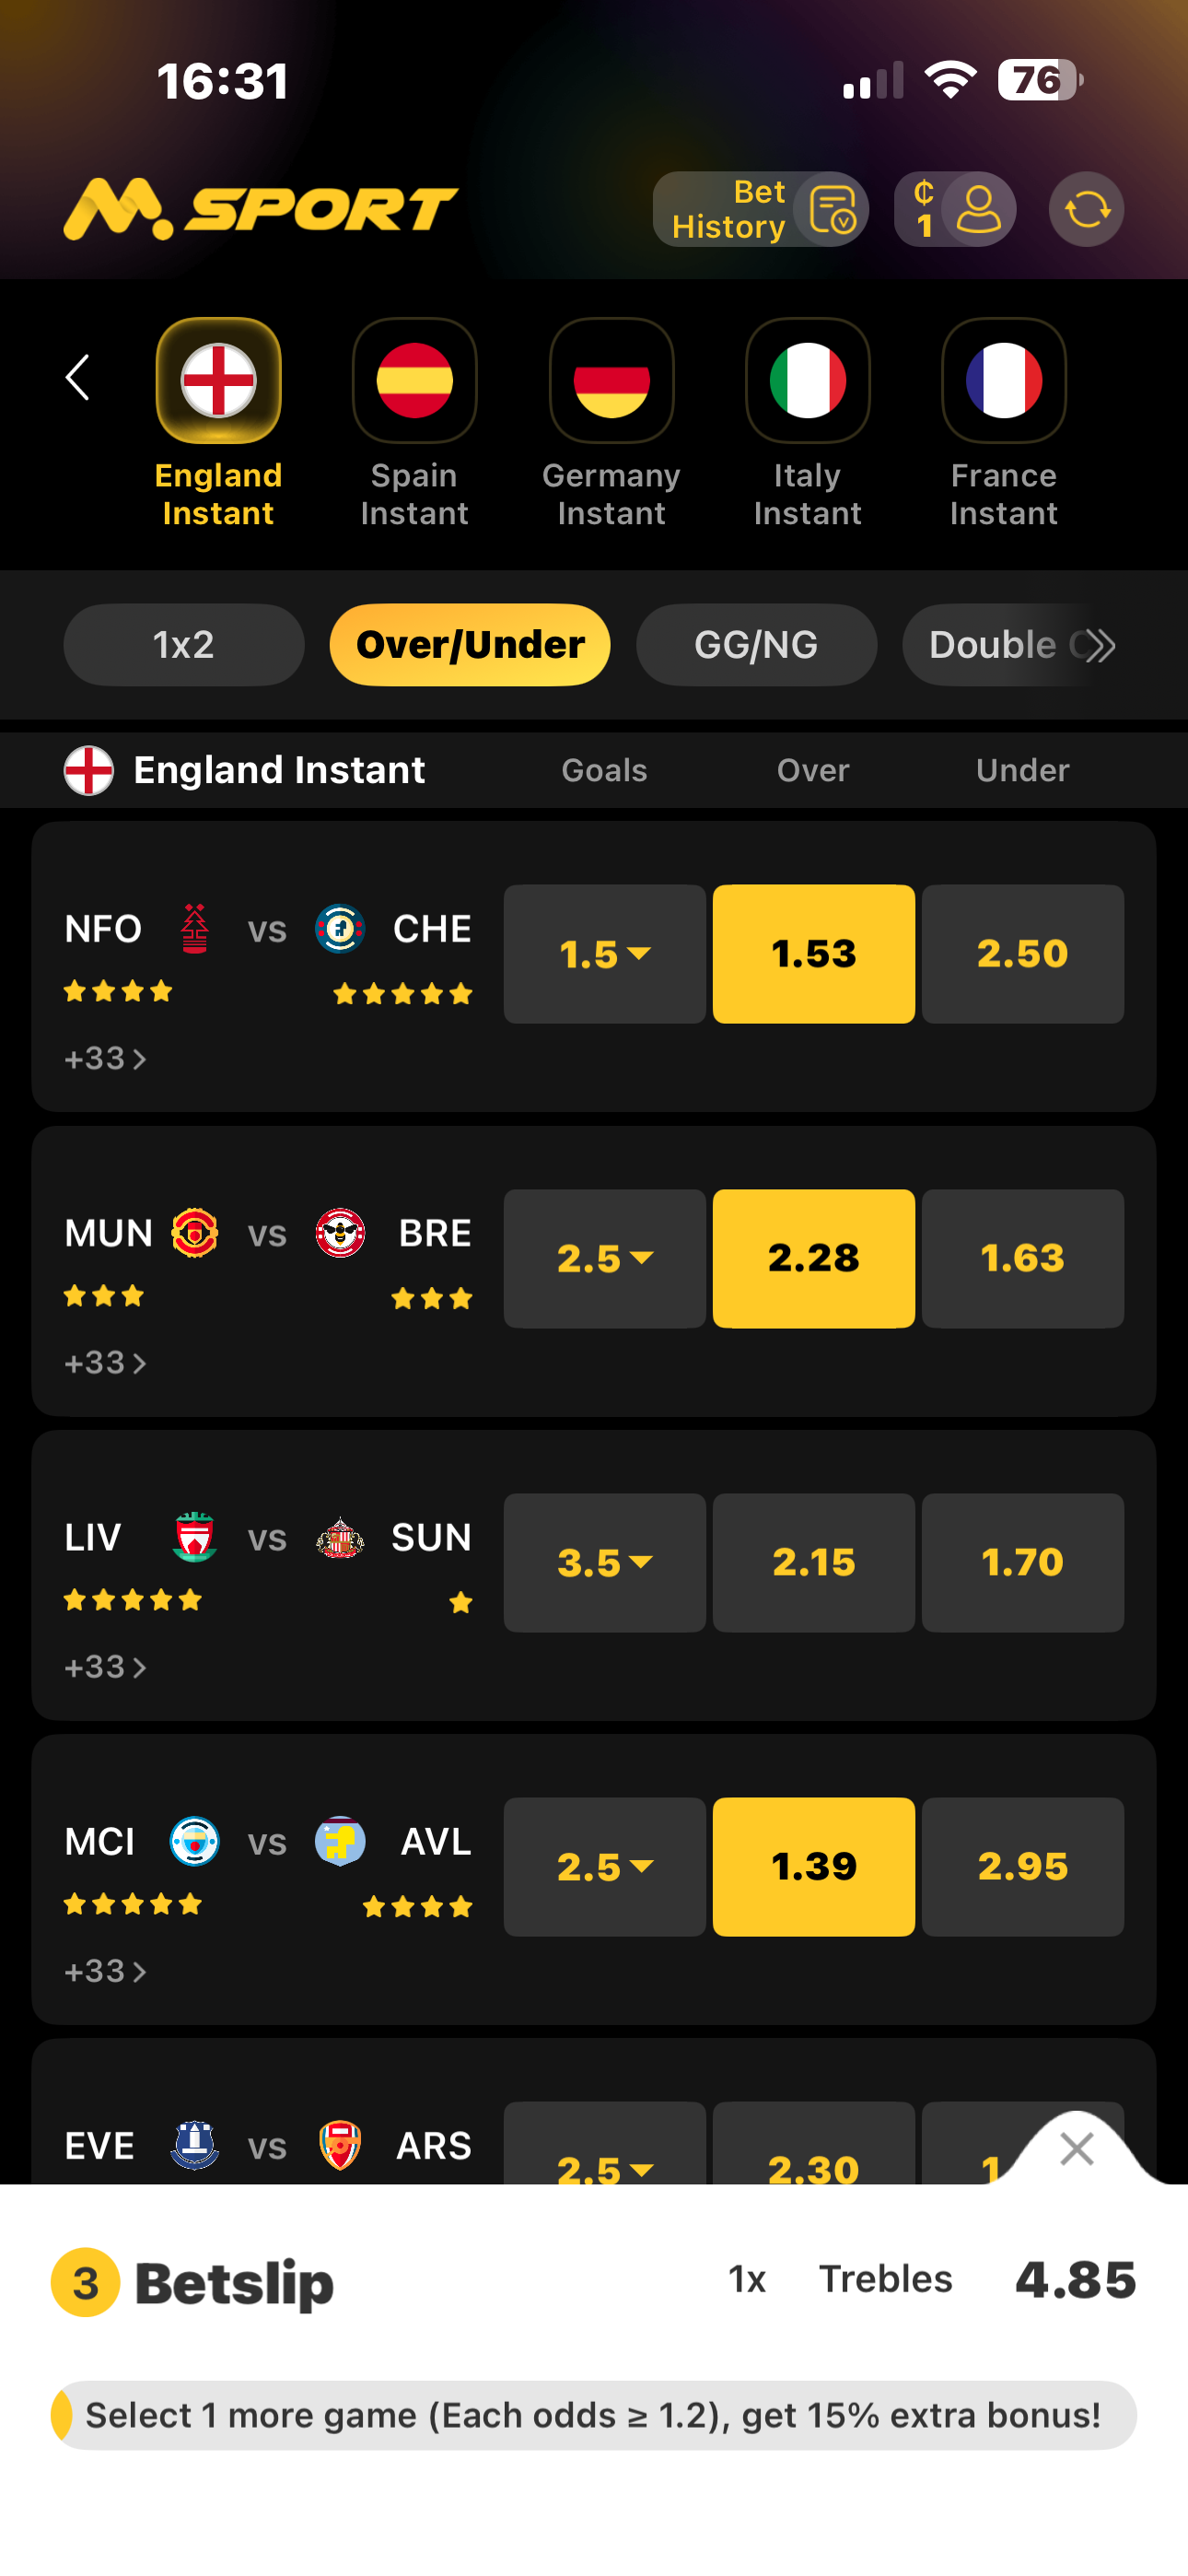This screenshot has height=2576, width=1188.
Task: Open the 3.5 goals dropdown for LIV-SUN
Action: tap(604, 1562)
